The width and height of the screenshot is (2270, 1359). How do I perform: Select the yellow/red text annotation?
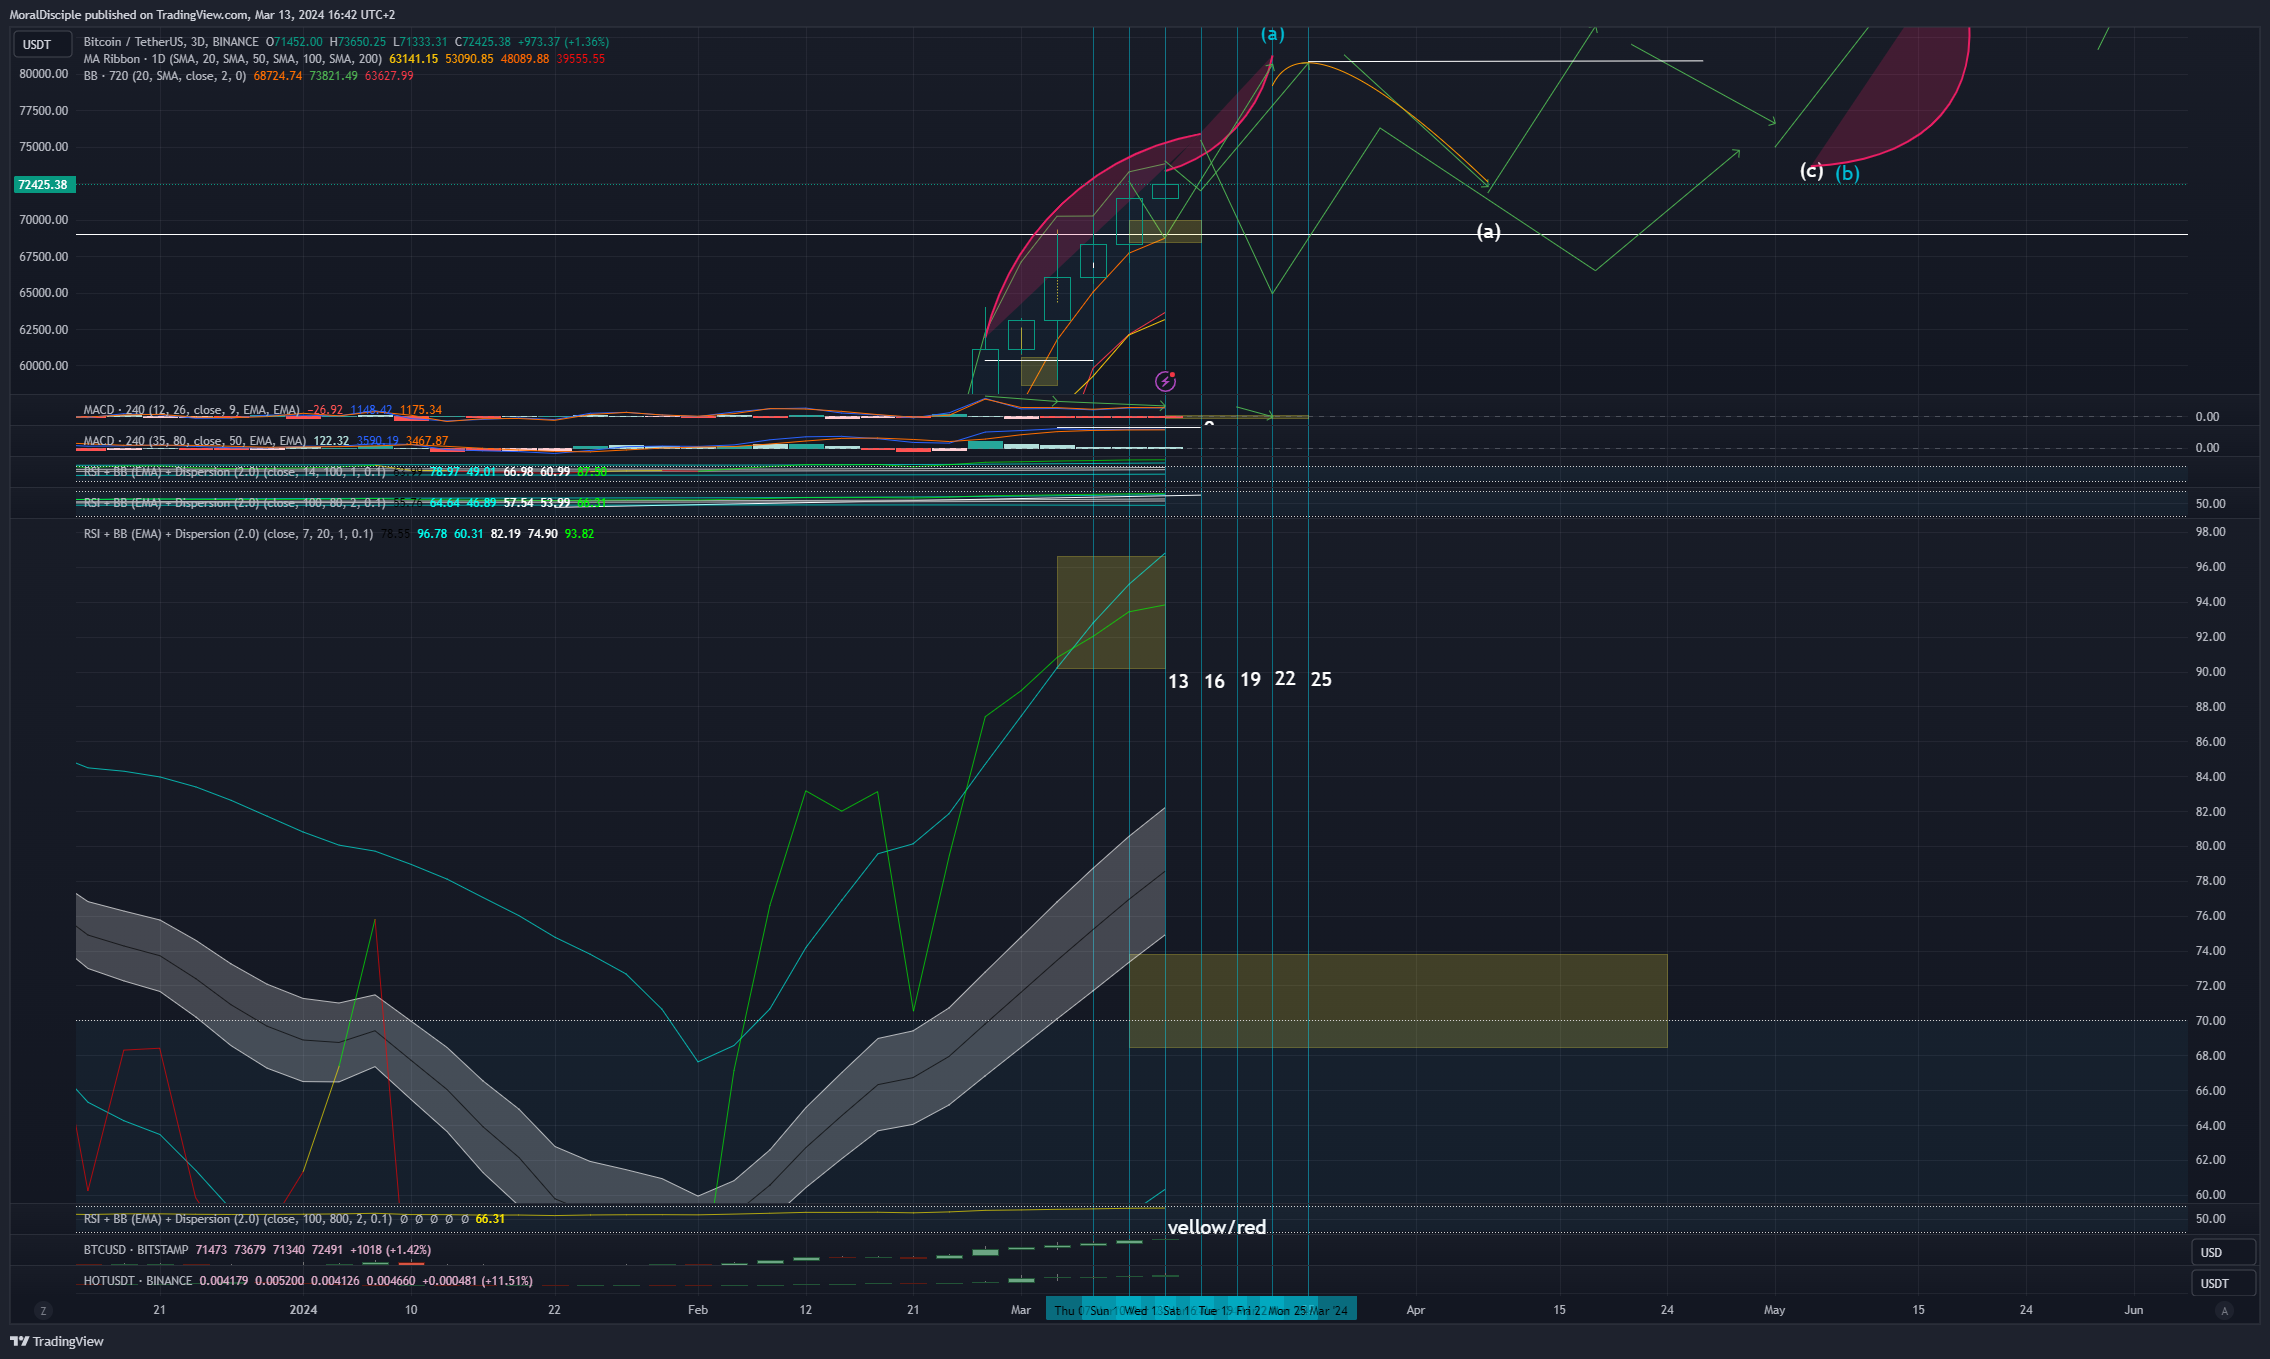1217,1227
